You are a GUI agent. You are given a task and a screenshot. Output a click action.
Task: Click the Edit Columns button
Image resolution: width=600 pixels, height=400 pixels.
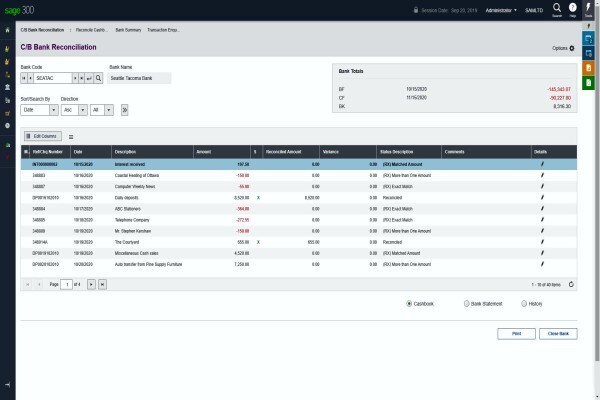coord(42,136)
